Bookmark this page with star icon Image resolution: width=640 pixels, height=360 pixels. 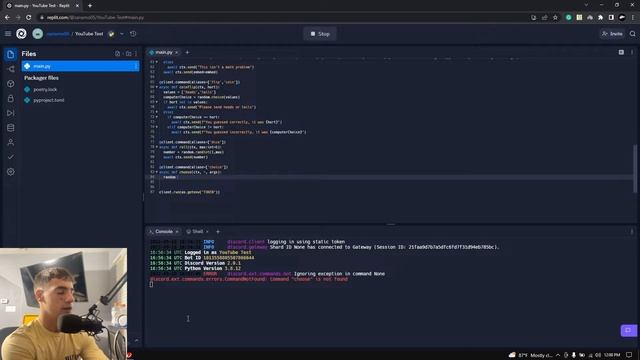click(555, 18)
